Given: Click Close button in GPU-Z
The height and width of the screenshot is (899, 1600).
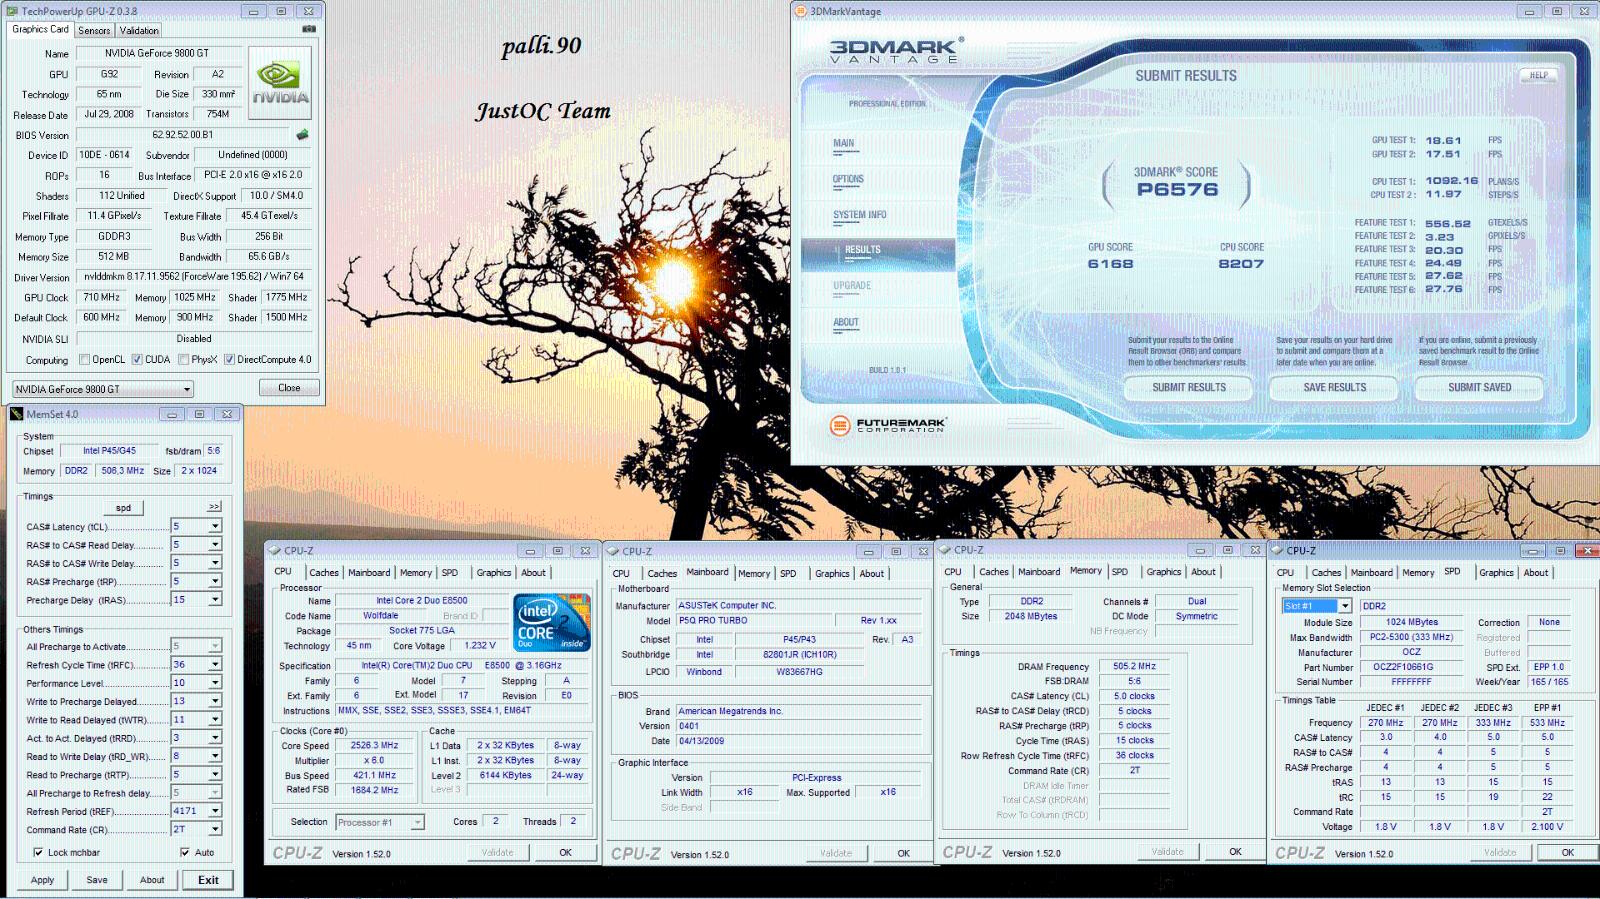Looking at the screenshot, I should 289,388.
